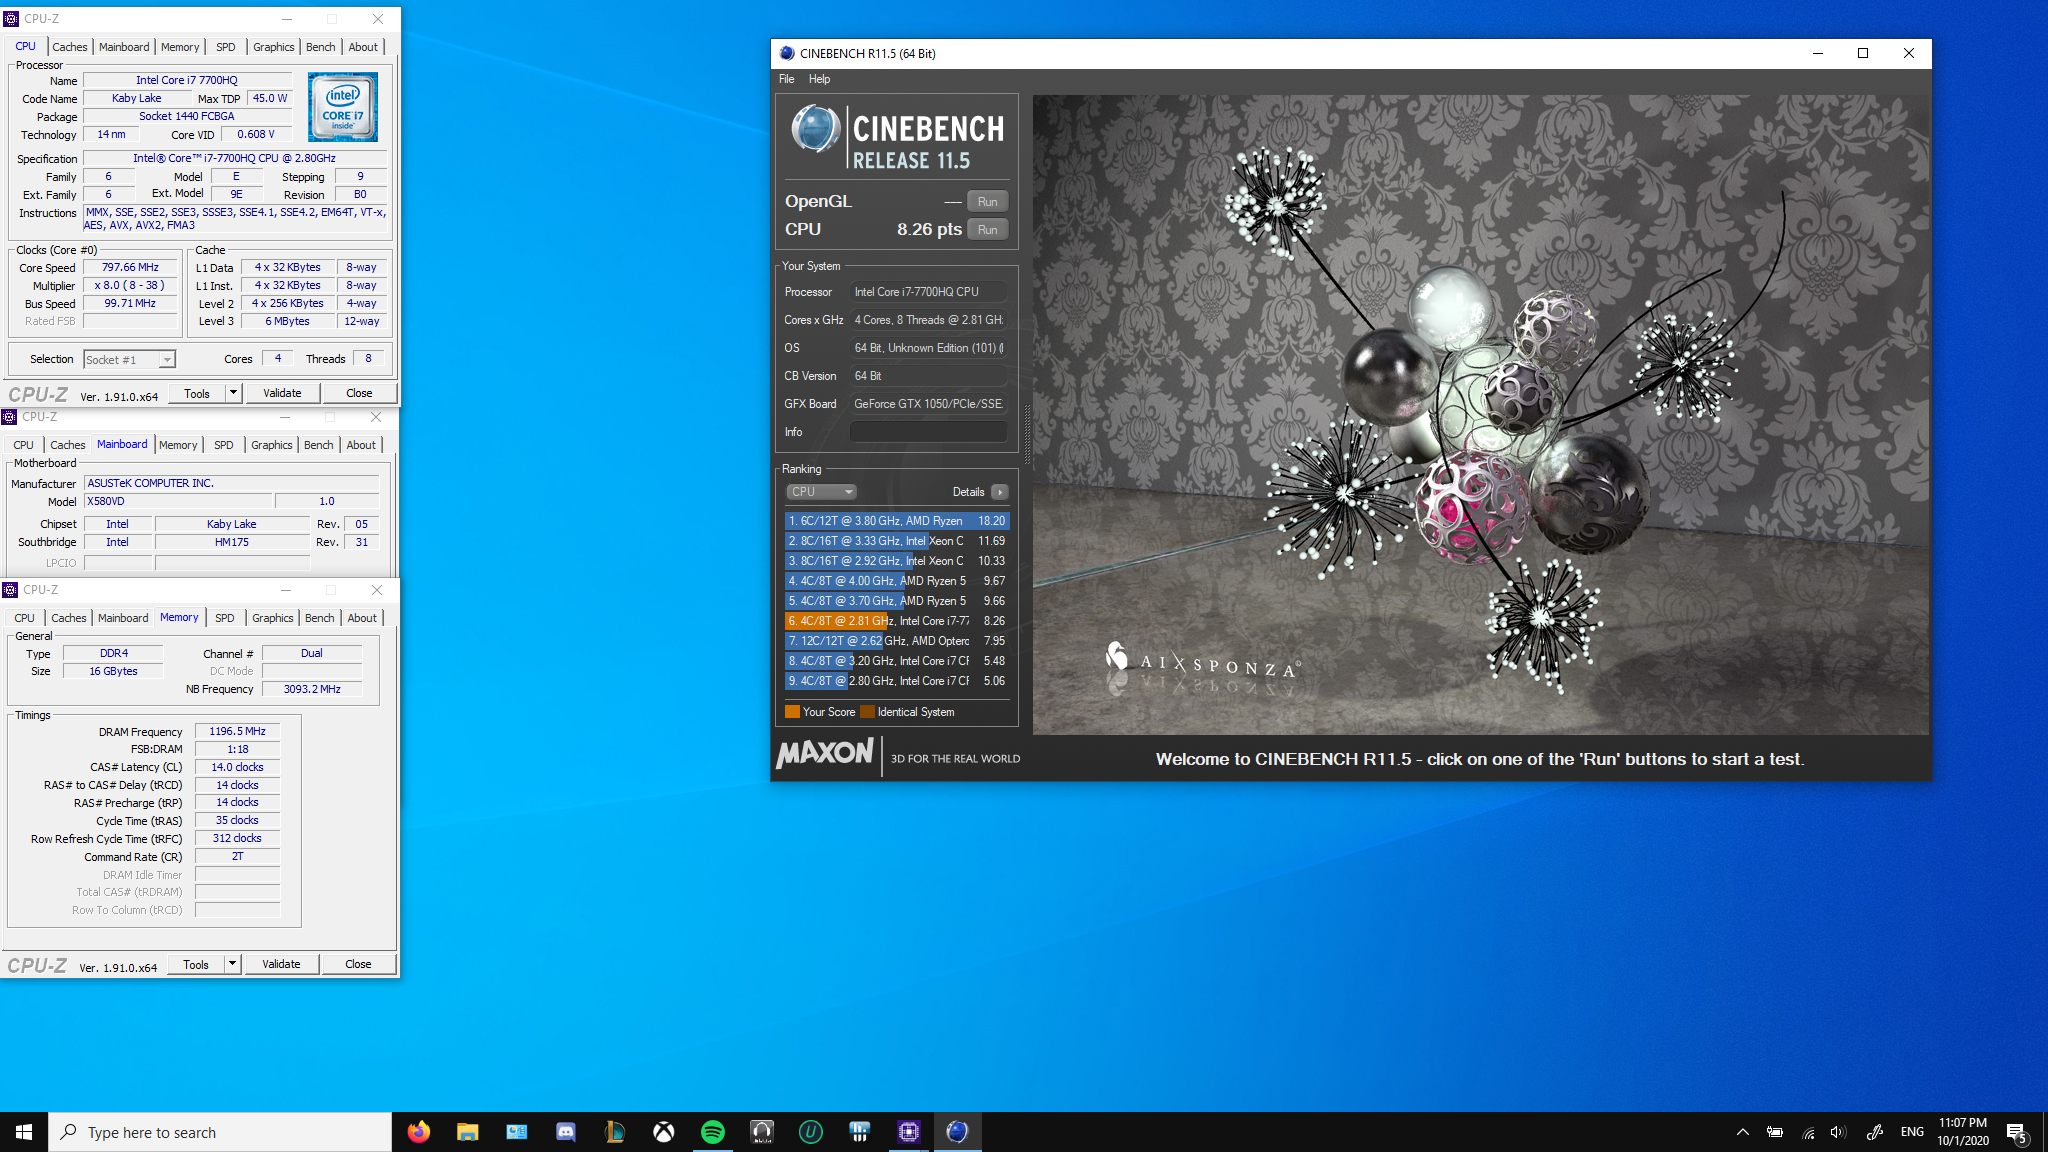Click the Control Panel taskbar icon
The height and width of the screenshot is (1152, 2048).
click(x=516, y=1132)
